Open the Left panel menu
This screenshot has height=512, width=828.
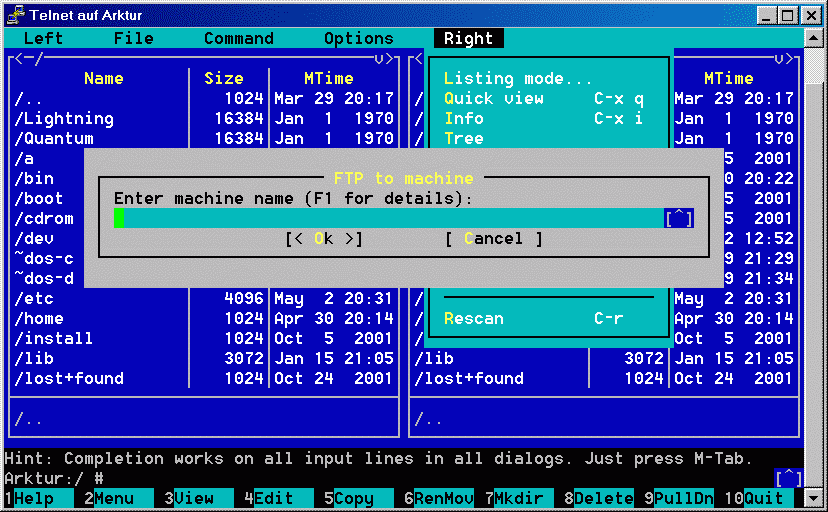43,38
